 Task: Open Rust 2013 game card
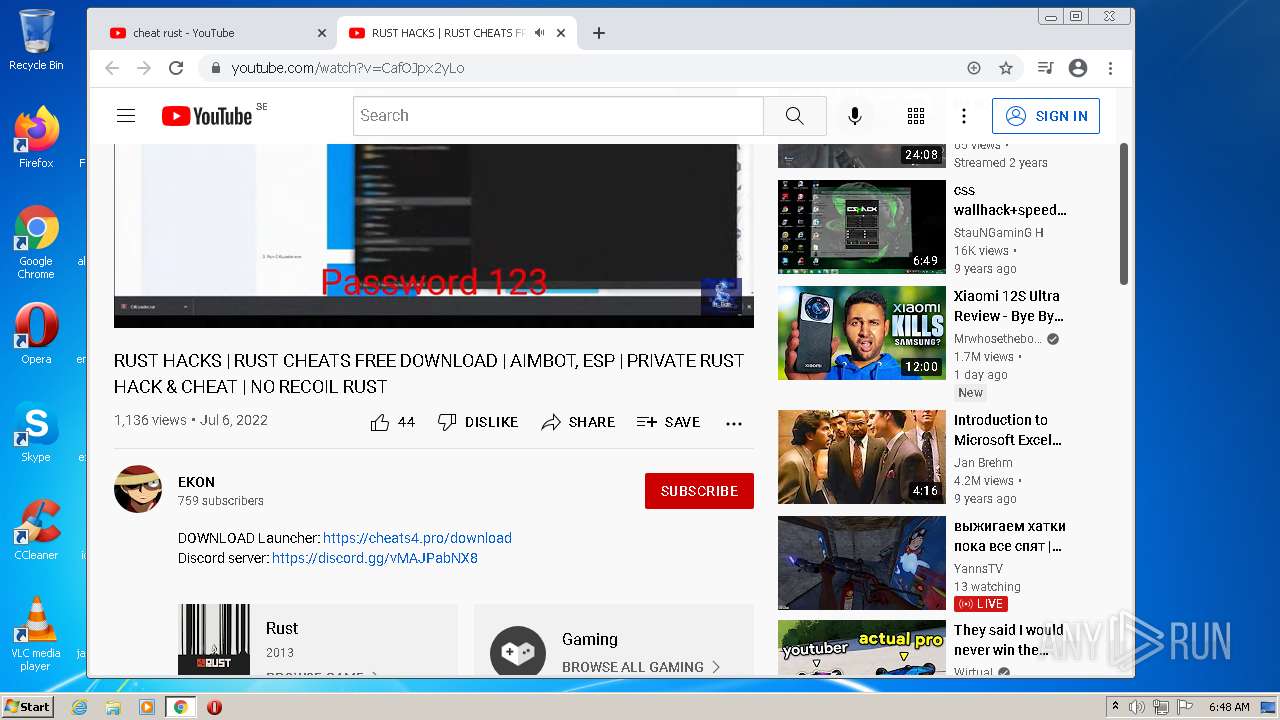[318, 640]
